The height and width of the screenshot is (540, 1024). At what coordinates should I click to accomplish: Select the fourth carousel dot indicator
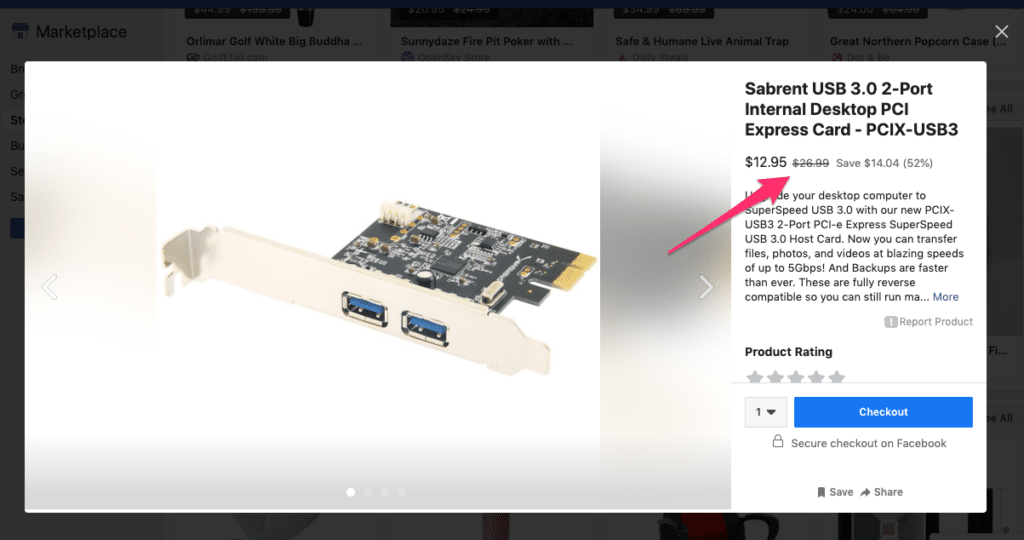[401, 492]
